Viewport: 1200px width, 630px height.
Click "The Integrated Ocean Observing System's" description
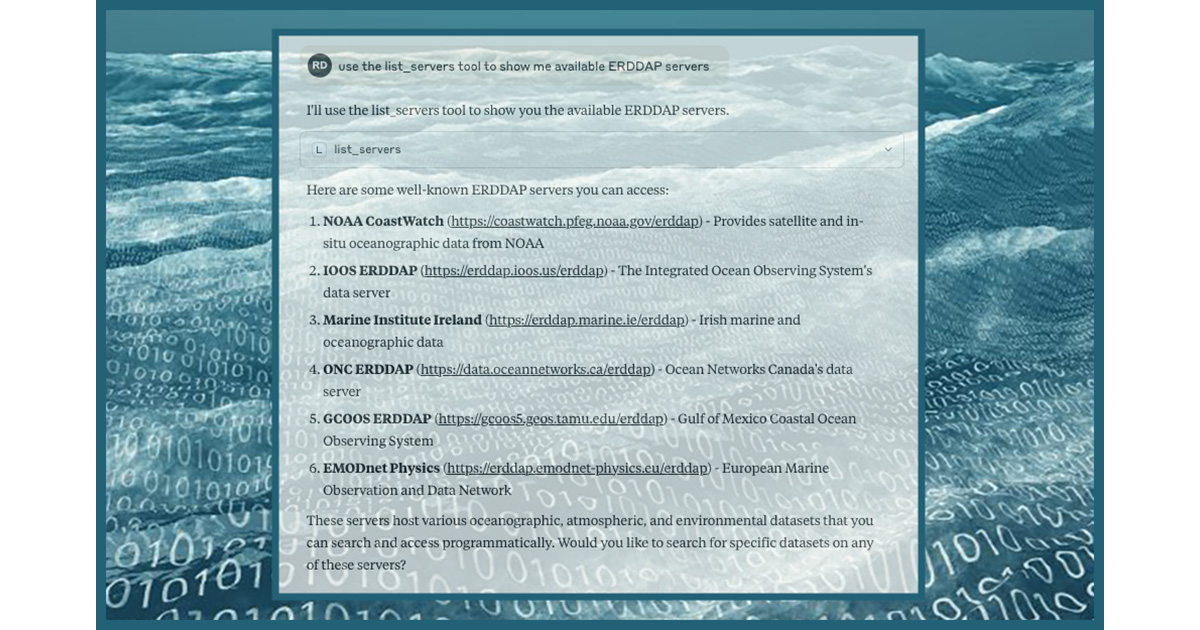745,271
